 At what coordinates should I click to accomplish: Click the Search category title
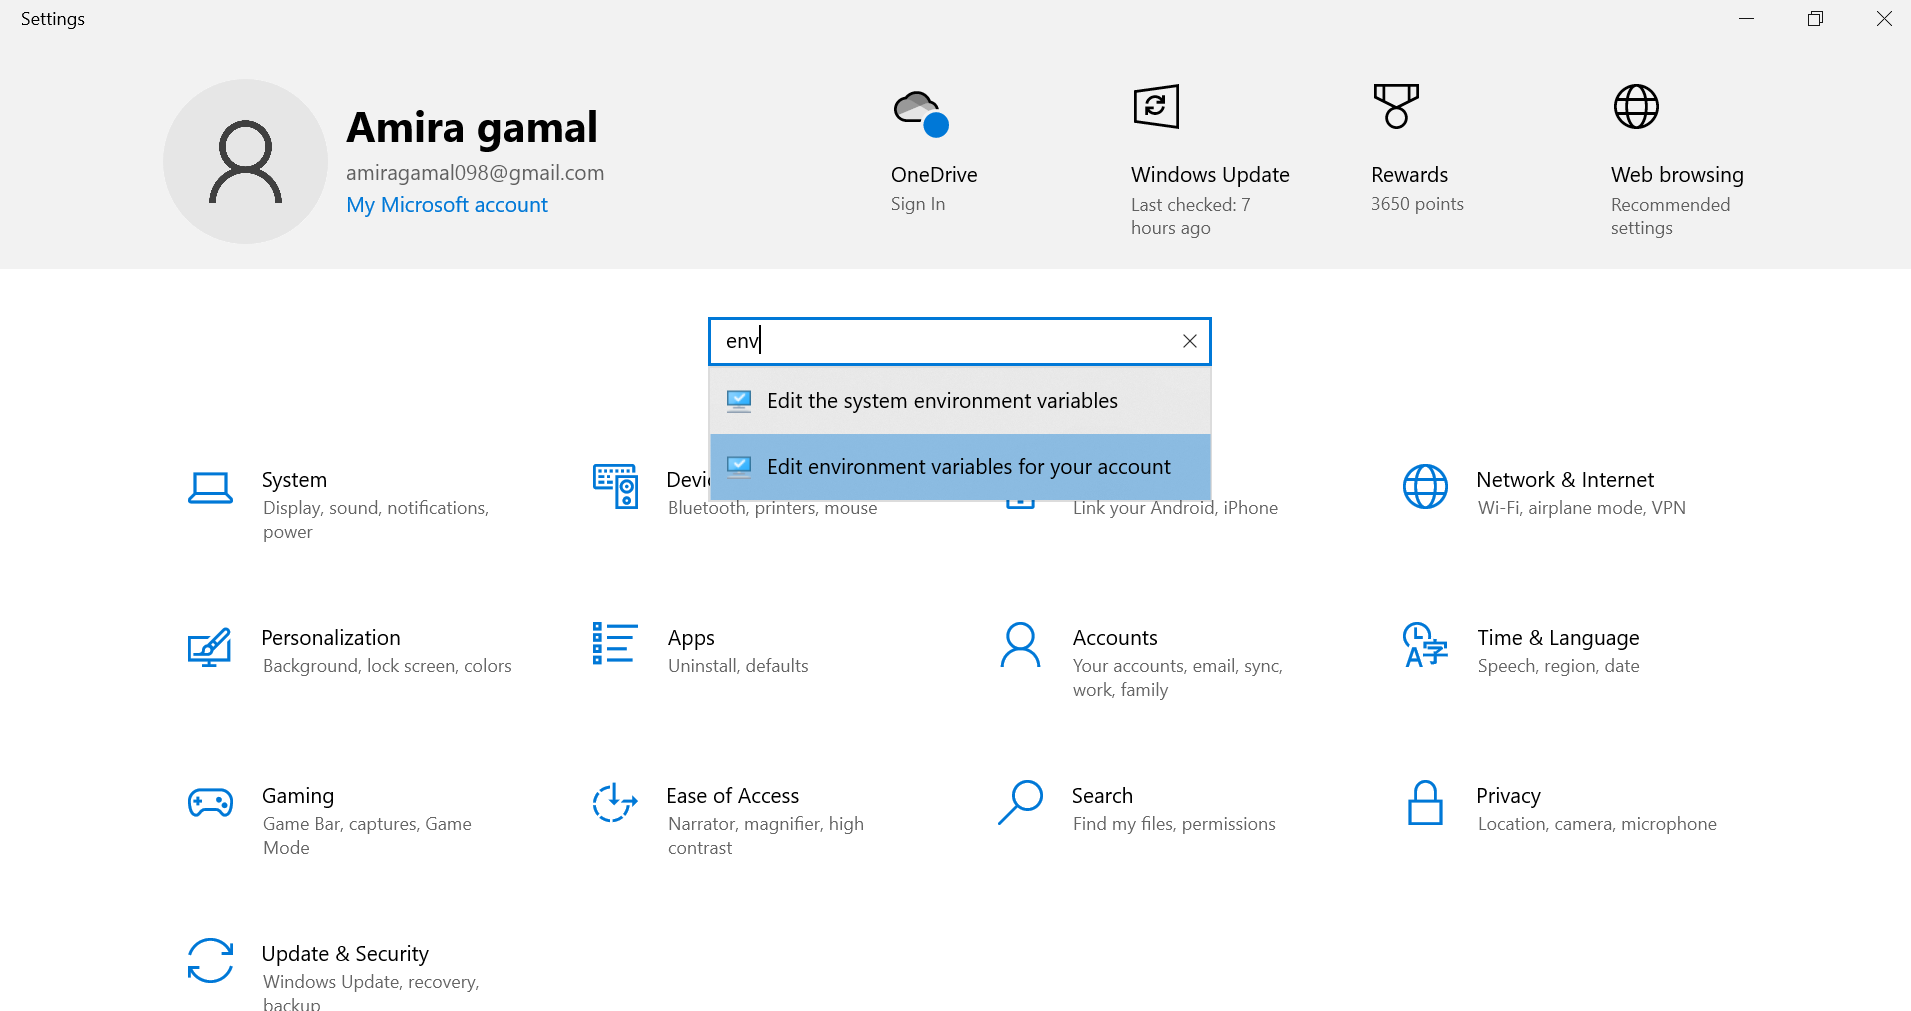pos(1102,796)
